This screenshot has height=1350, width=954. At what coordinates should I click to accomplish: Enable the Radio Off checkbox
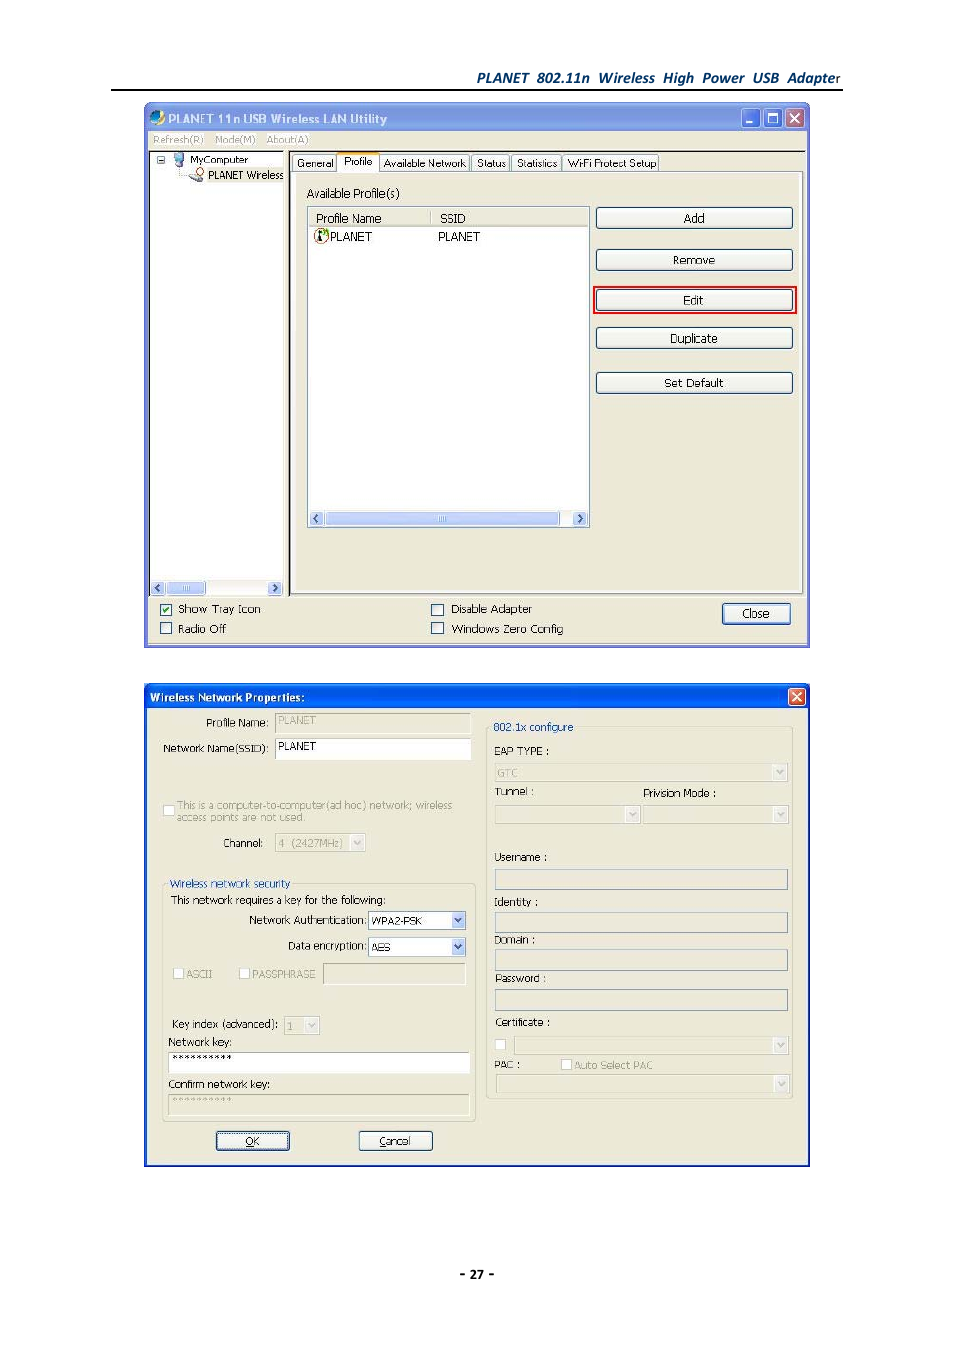point(166,629)
